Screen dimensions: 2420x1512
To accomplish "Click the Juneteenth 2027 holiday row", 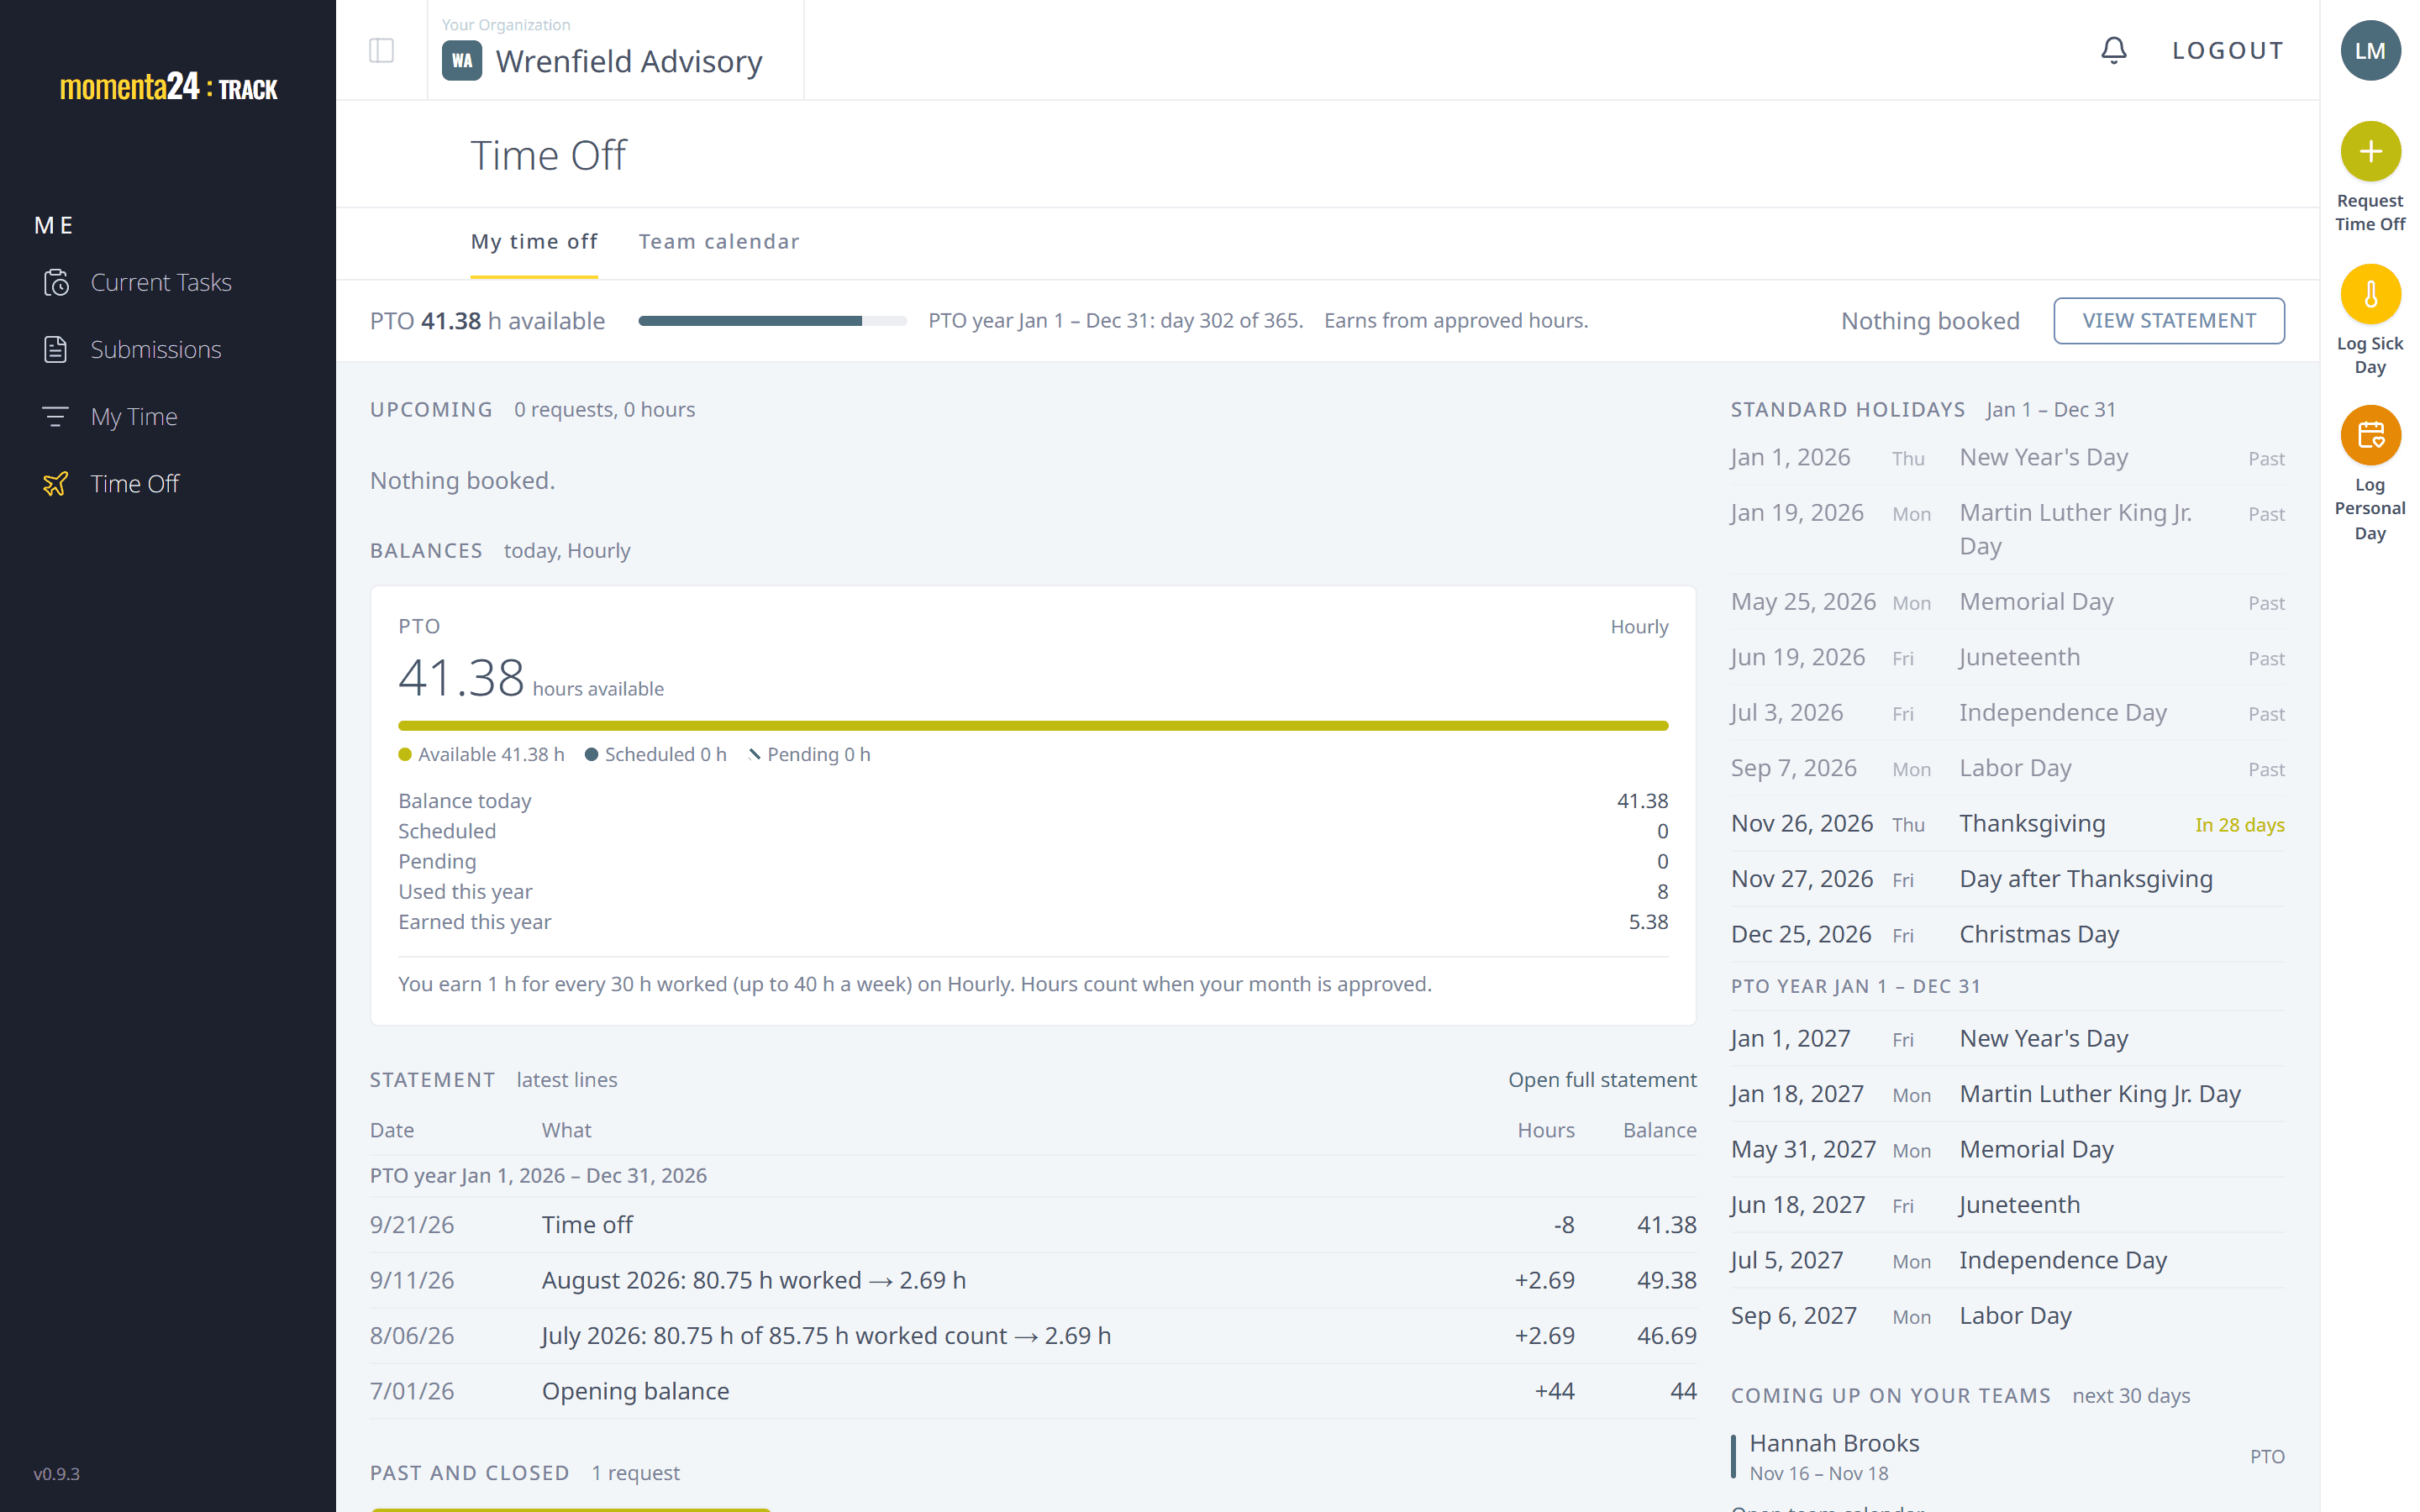I will [2008, 1205].
